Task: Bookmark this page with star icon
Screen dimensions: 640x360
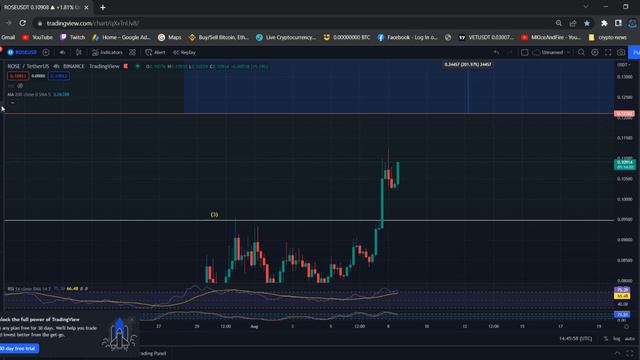Action: 587,23
